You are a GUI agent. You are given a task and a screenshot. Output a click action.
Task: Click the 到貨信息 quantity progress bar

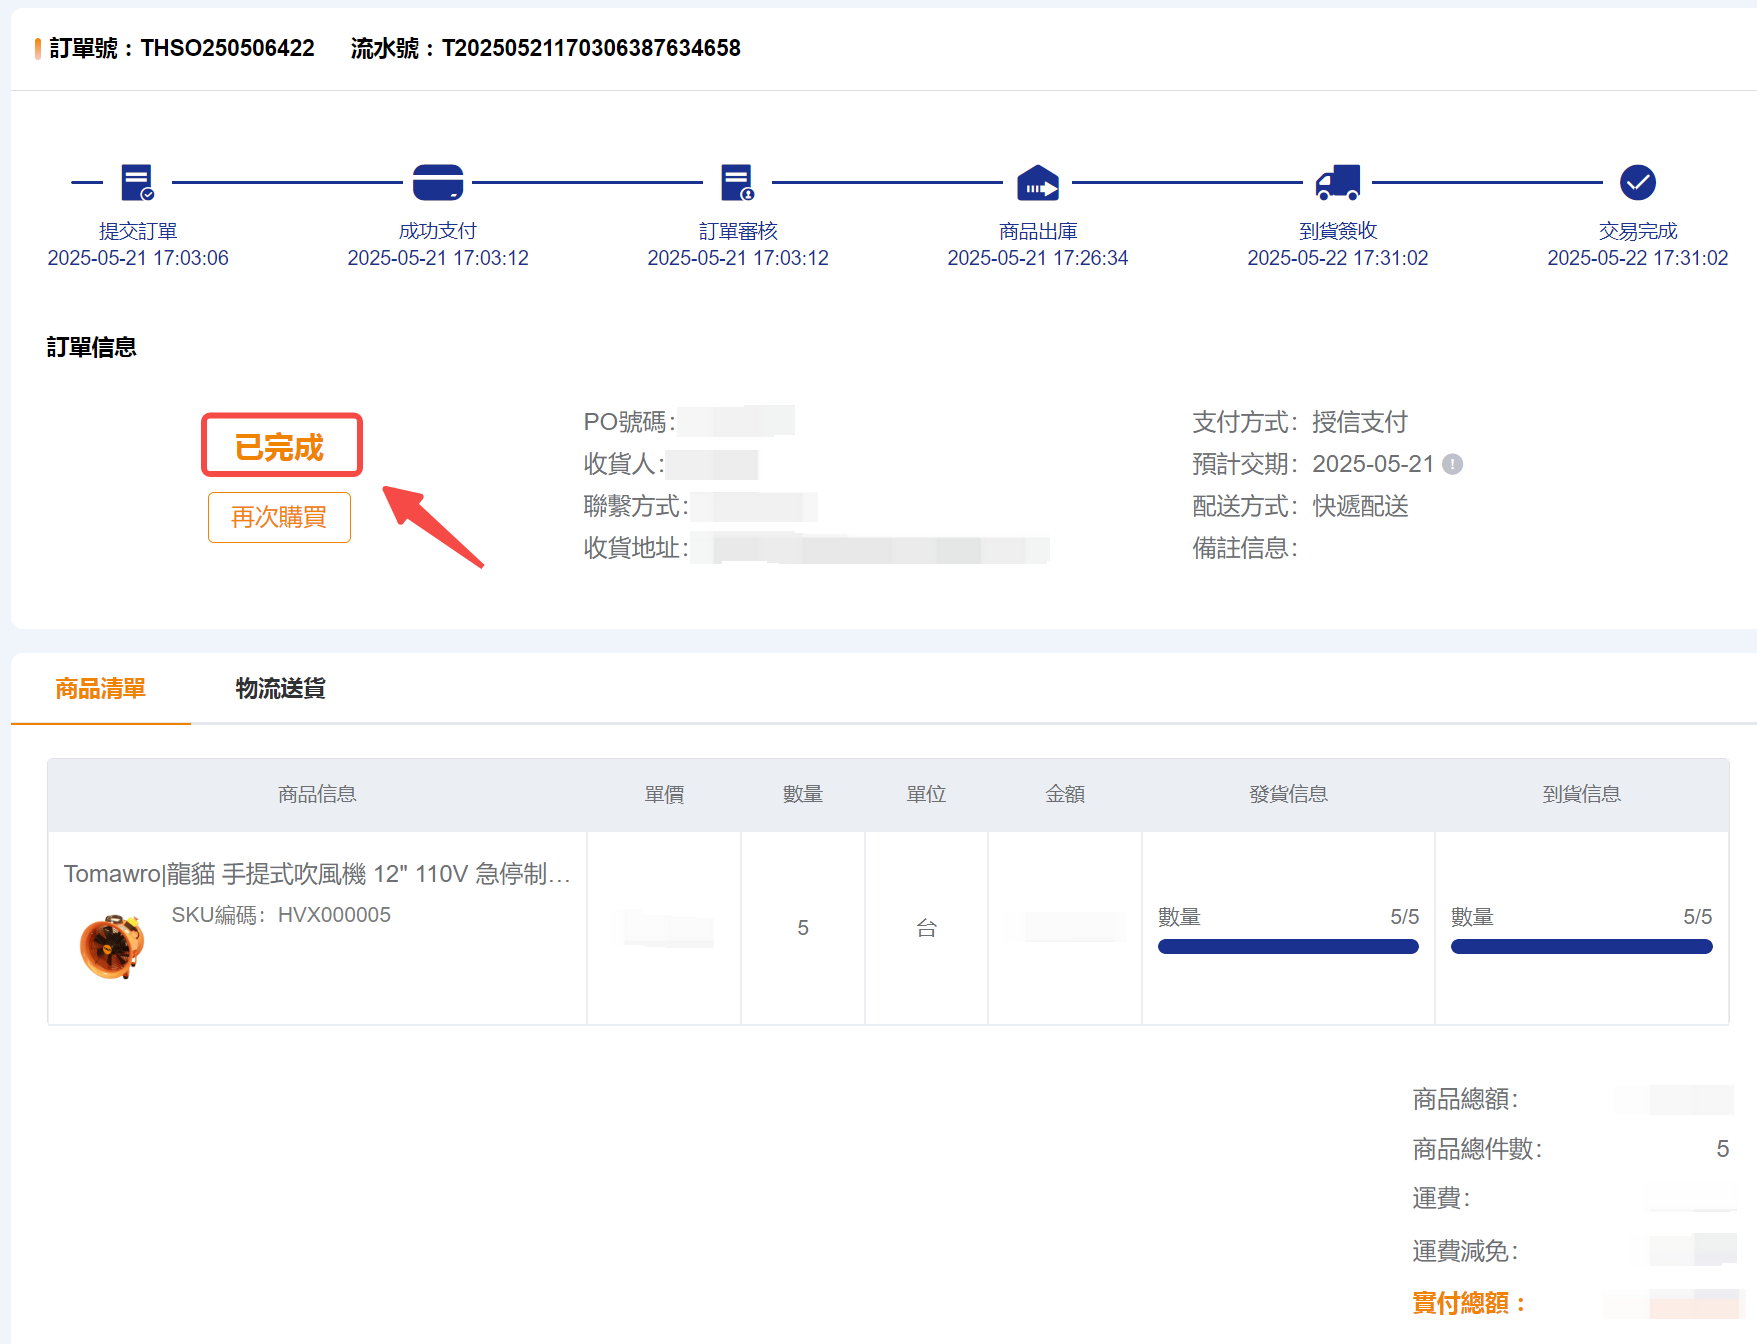click(1580, 946)
